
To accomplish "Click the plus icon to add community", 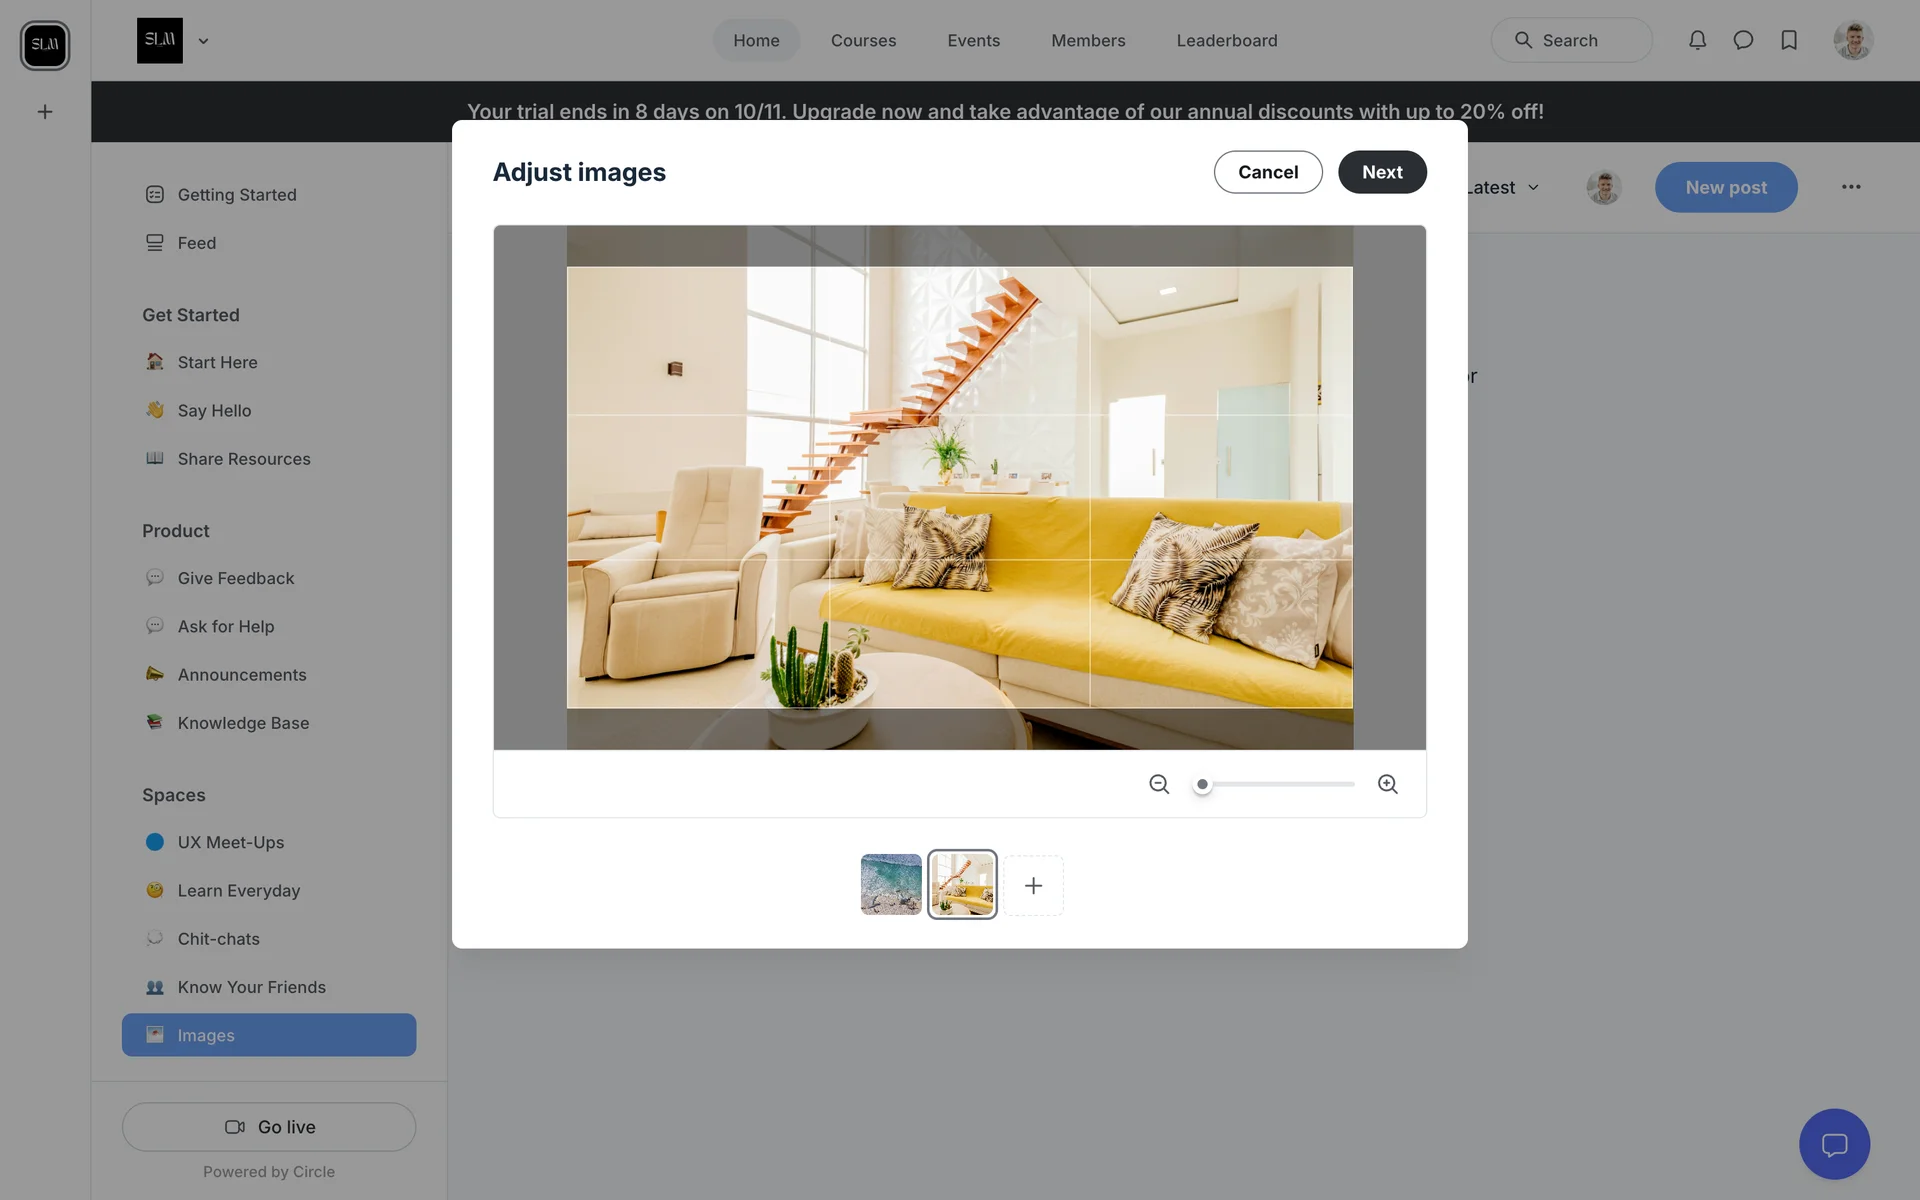I will (45, 112).
